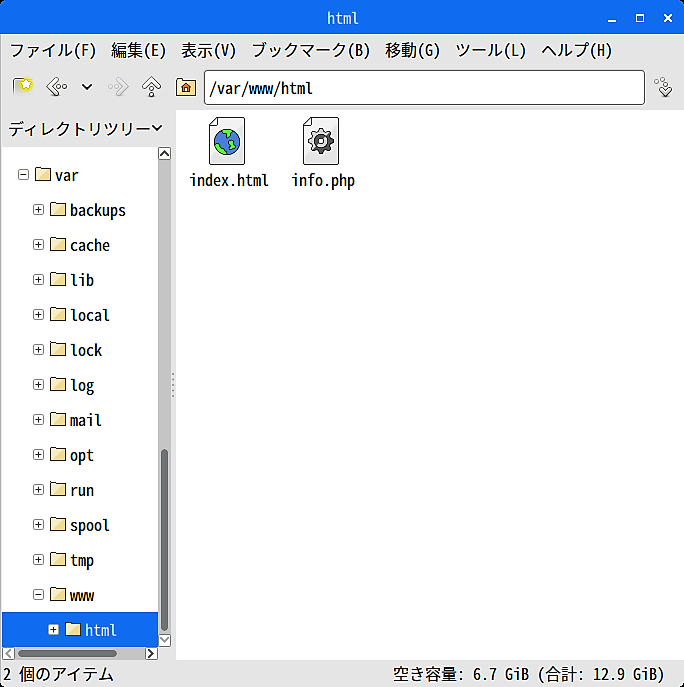Open a new tab with the star folder icon
The width and height of the screenshot is (684, 687).
tap(23, 86)
